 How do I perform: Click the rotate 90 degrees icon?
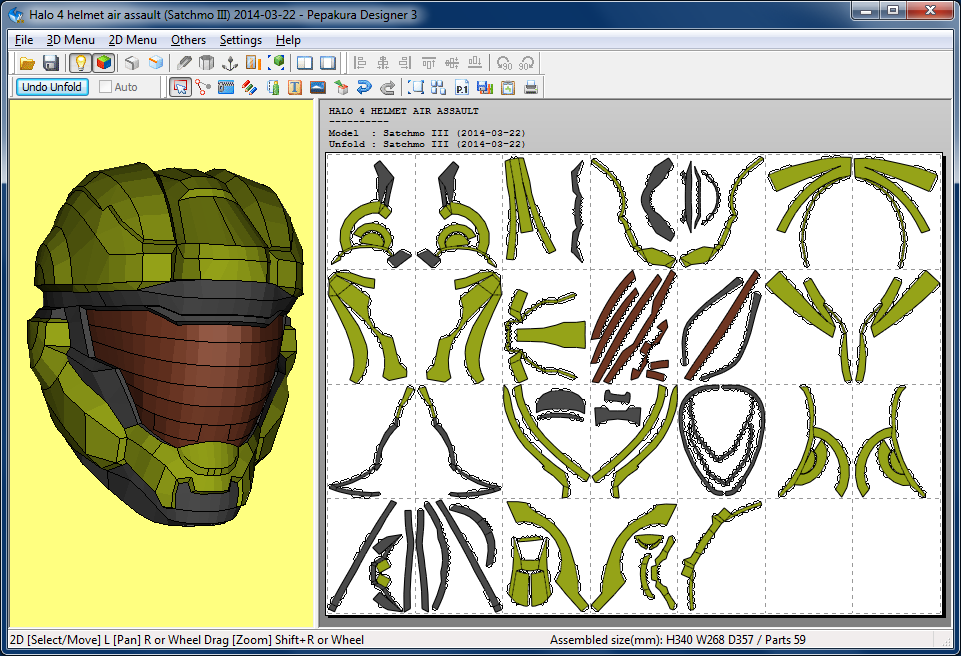505,63
